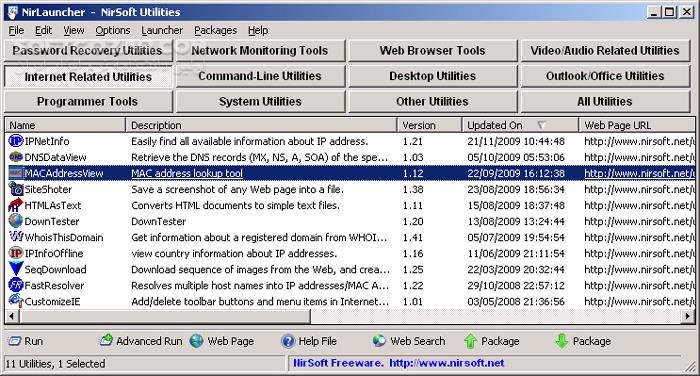Select the SiteShoter row name
This screenshot has width=700, height=376.
click(x=48, y=189)
